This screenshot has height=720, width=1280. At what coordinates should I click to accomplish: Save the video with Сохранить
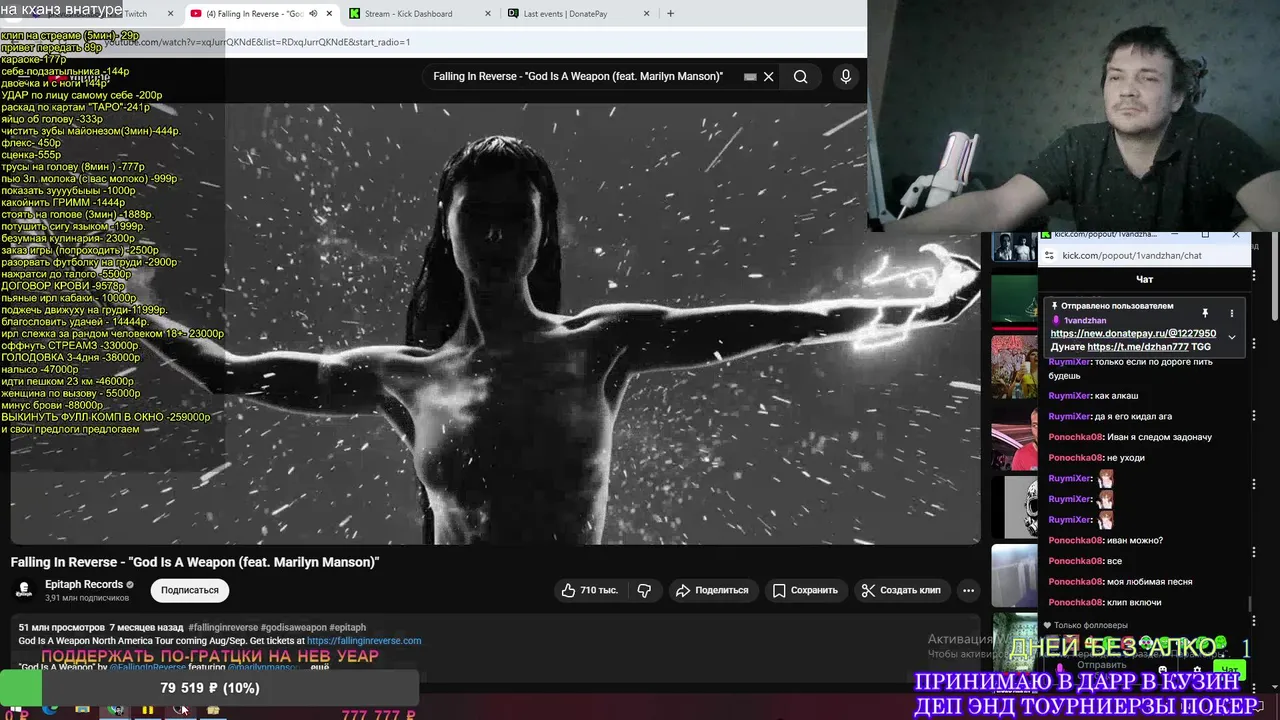tap(805, 590)
